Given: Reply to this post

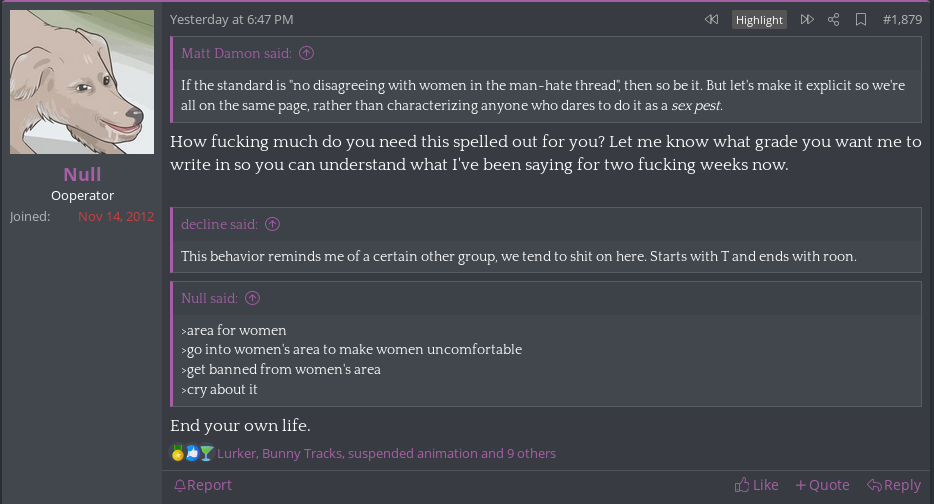Looking at the screenshot, I should (x=894, y=485).
